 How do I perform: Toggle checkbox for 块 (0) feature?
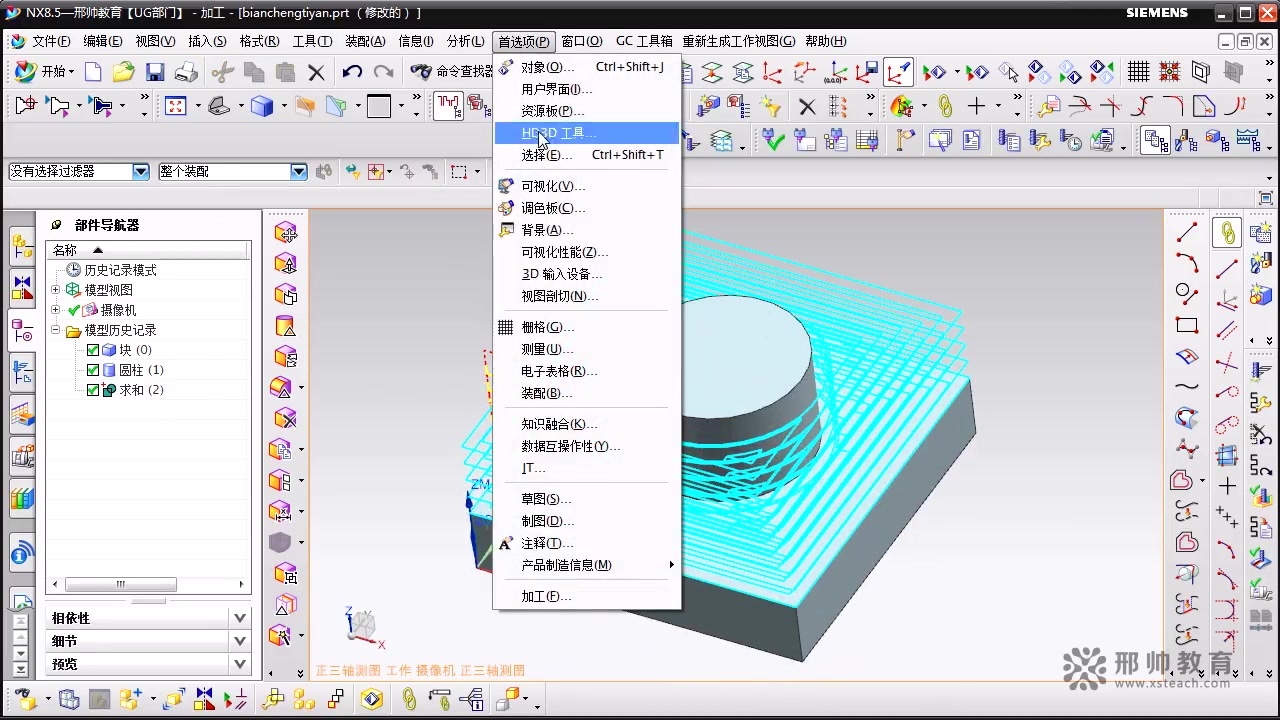tap(93, 350)
